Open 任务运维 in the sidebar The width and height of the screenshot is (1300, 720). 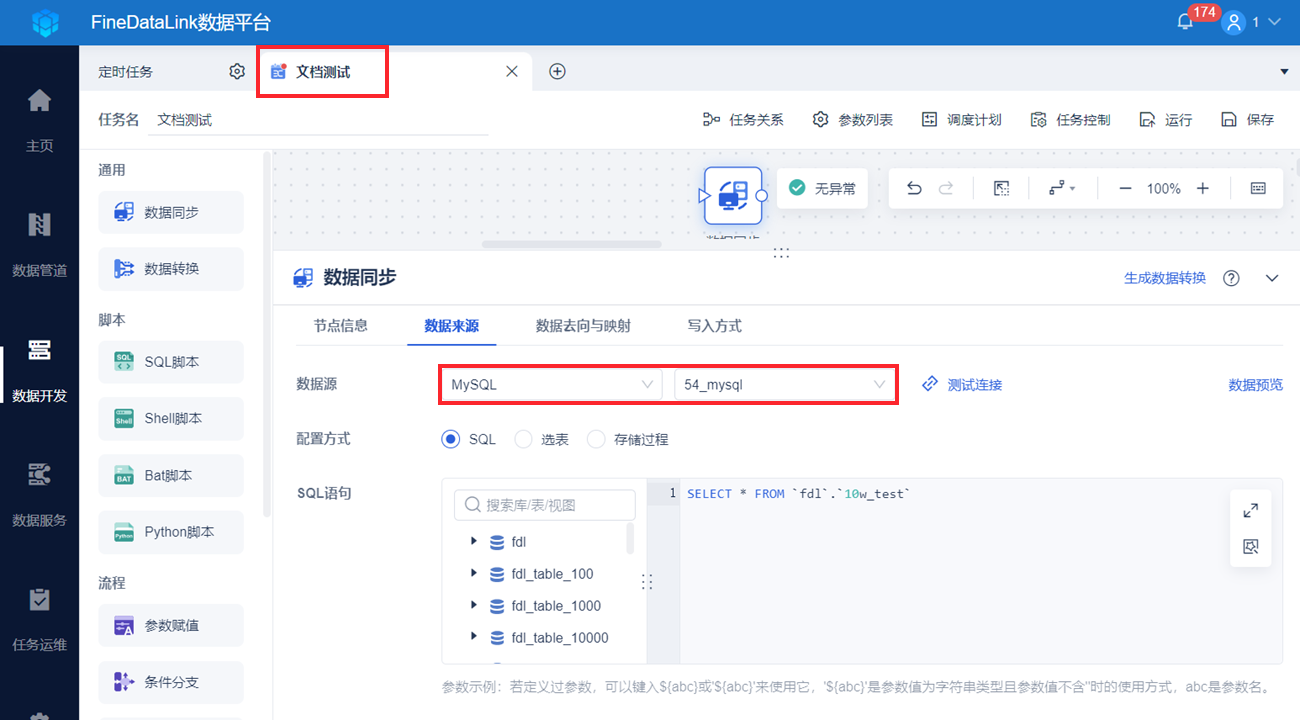click(x=39, y=620)
